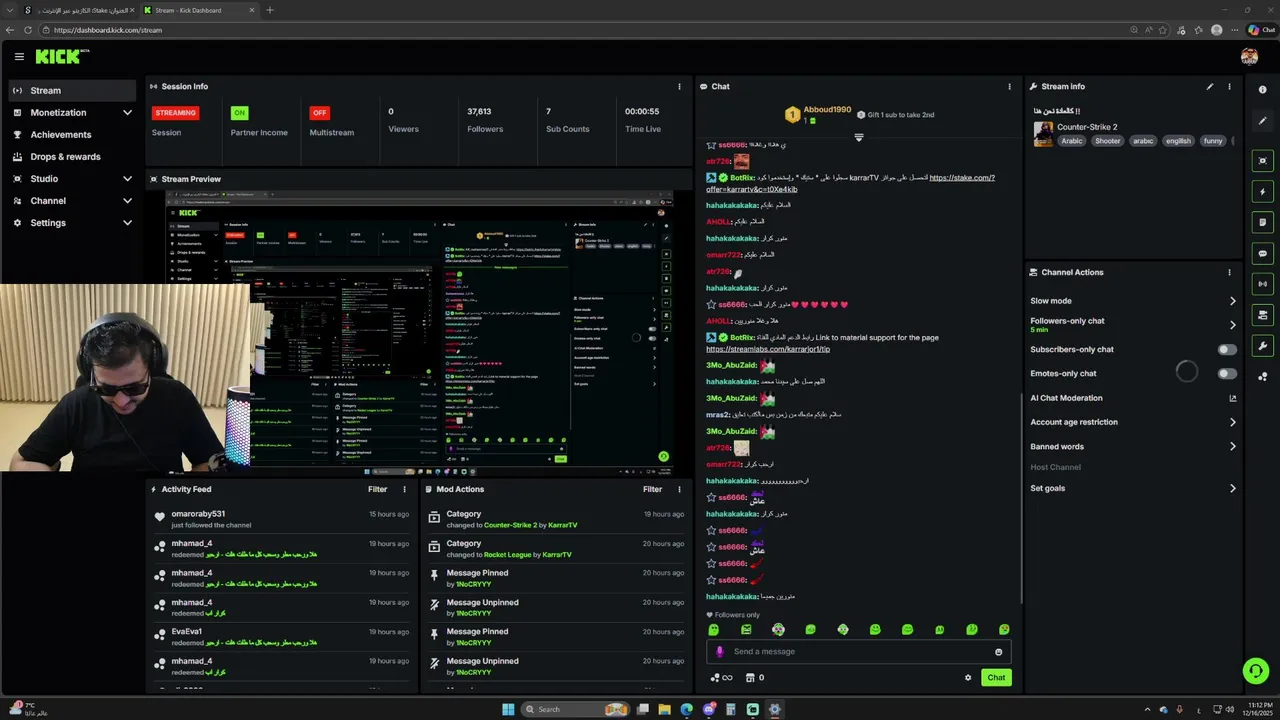Click the purple microphone icon in the message box

point(720,652)
